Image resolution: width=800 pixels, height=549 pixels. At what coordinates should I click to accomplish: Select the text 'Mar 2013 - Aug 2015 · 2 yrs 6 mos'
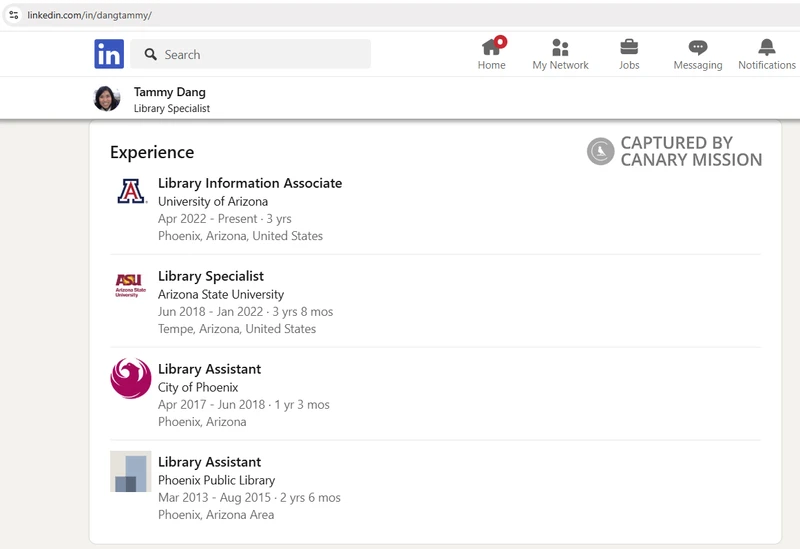[249, 497]
